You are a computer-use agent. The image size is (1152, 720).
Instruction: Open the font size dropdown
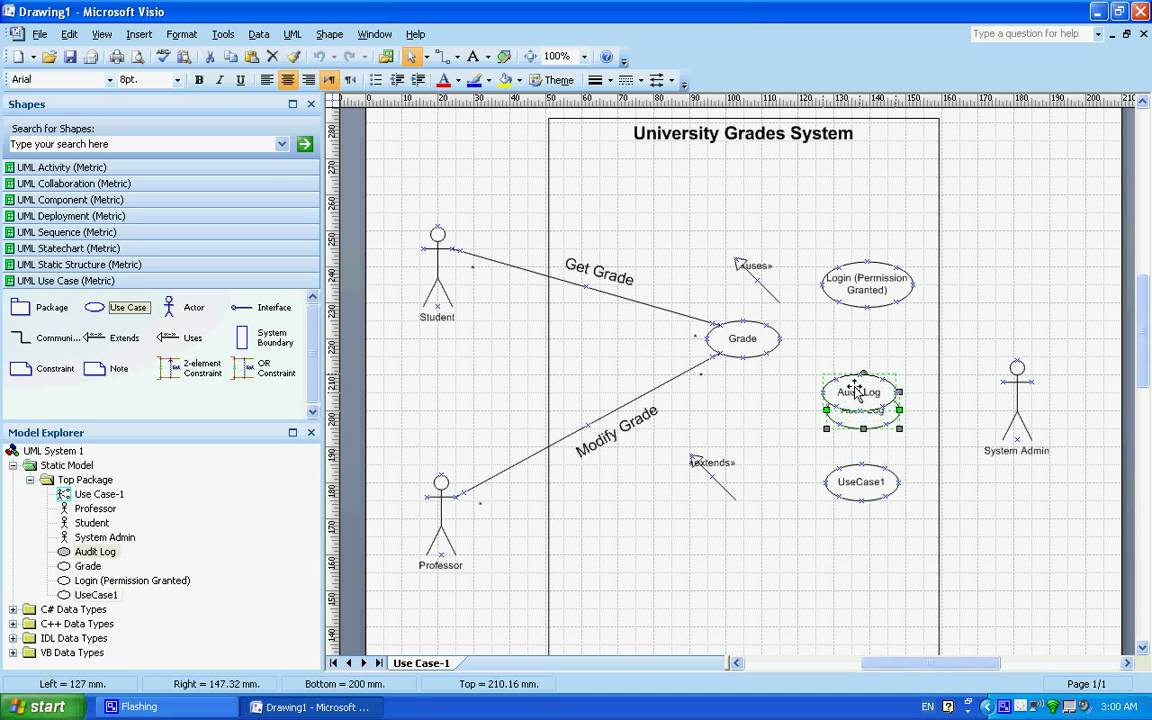click(177, 80)
